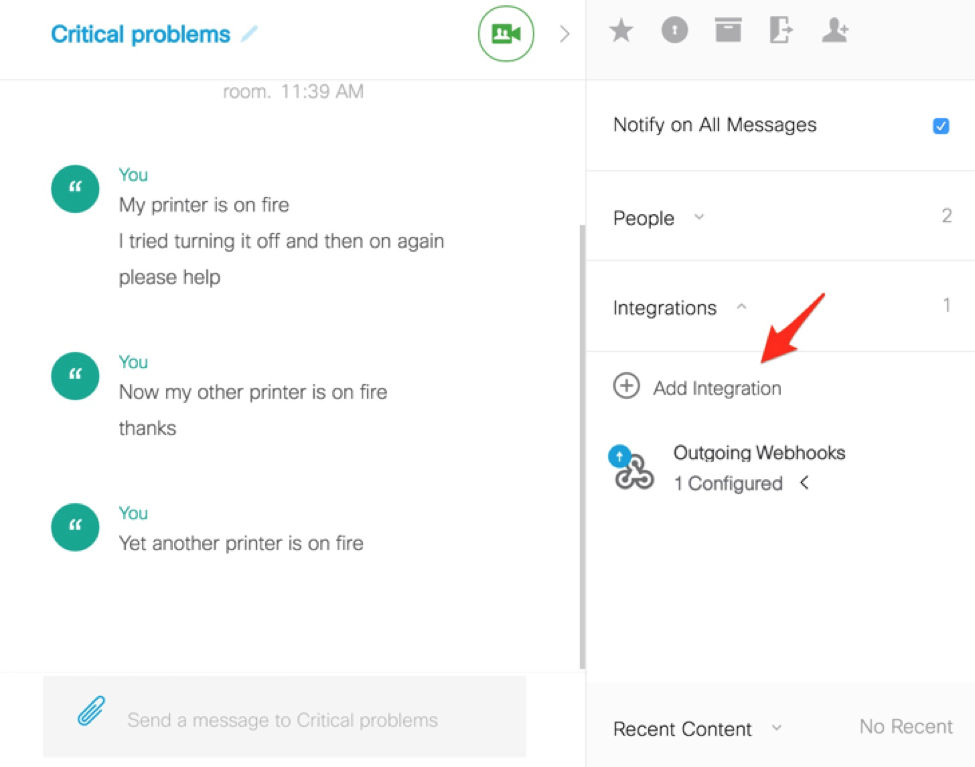Leave room using exit door icon
Screen dimensions: 975x767
pos(781,31)
